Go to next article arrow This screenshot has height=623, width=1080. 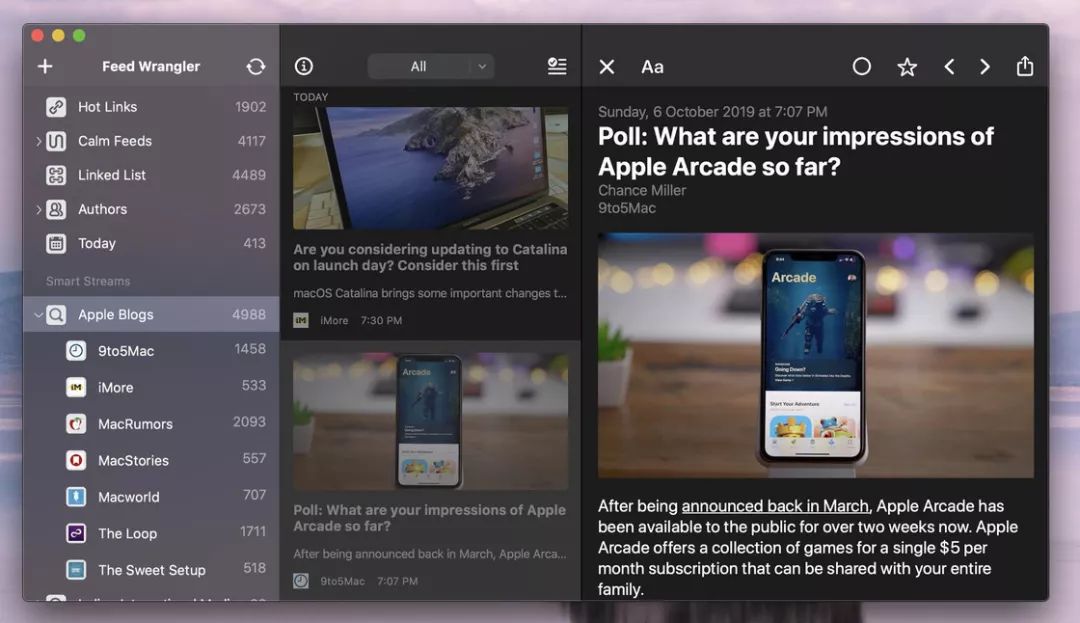tap(985, 67)
